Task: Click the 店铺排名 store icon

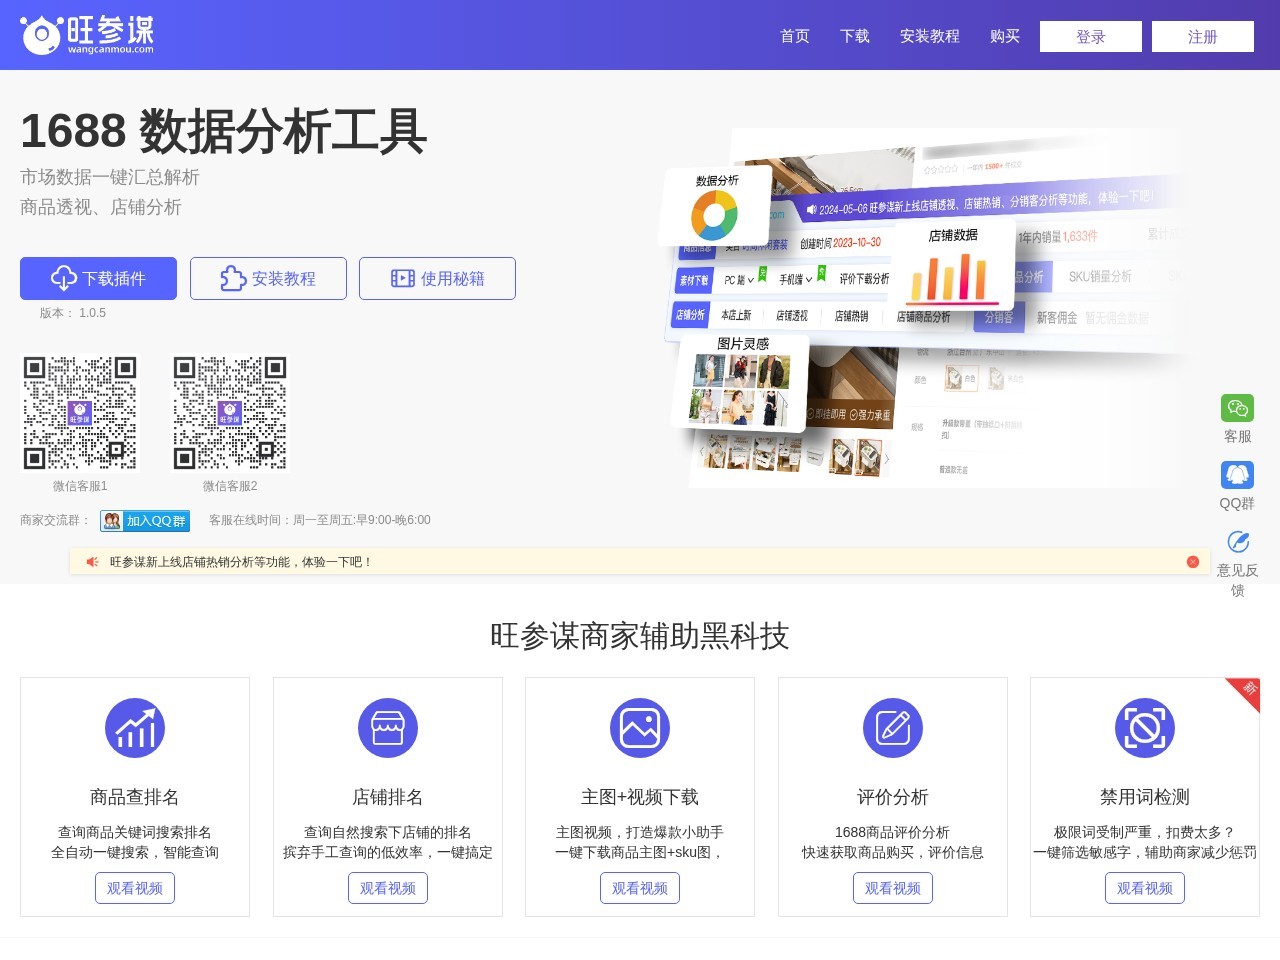Action: click(388, 728)
